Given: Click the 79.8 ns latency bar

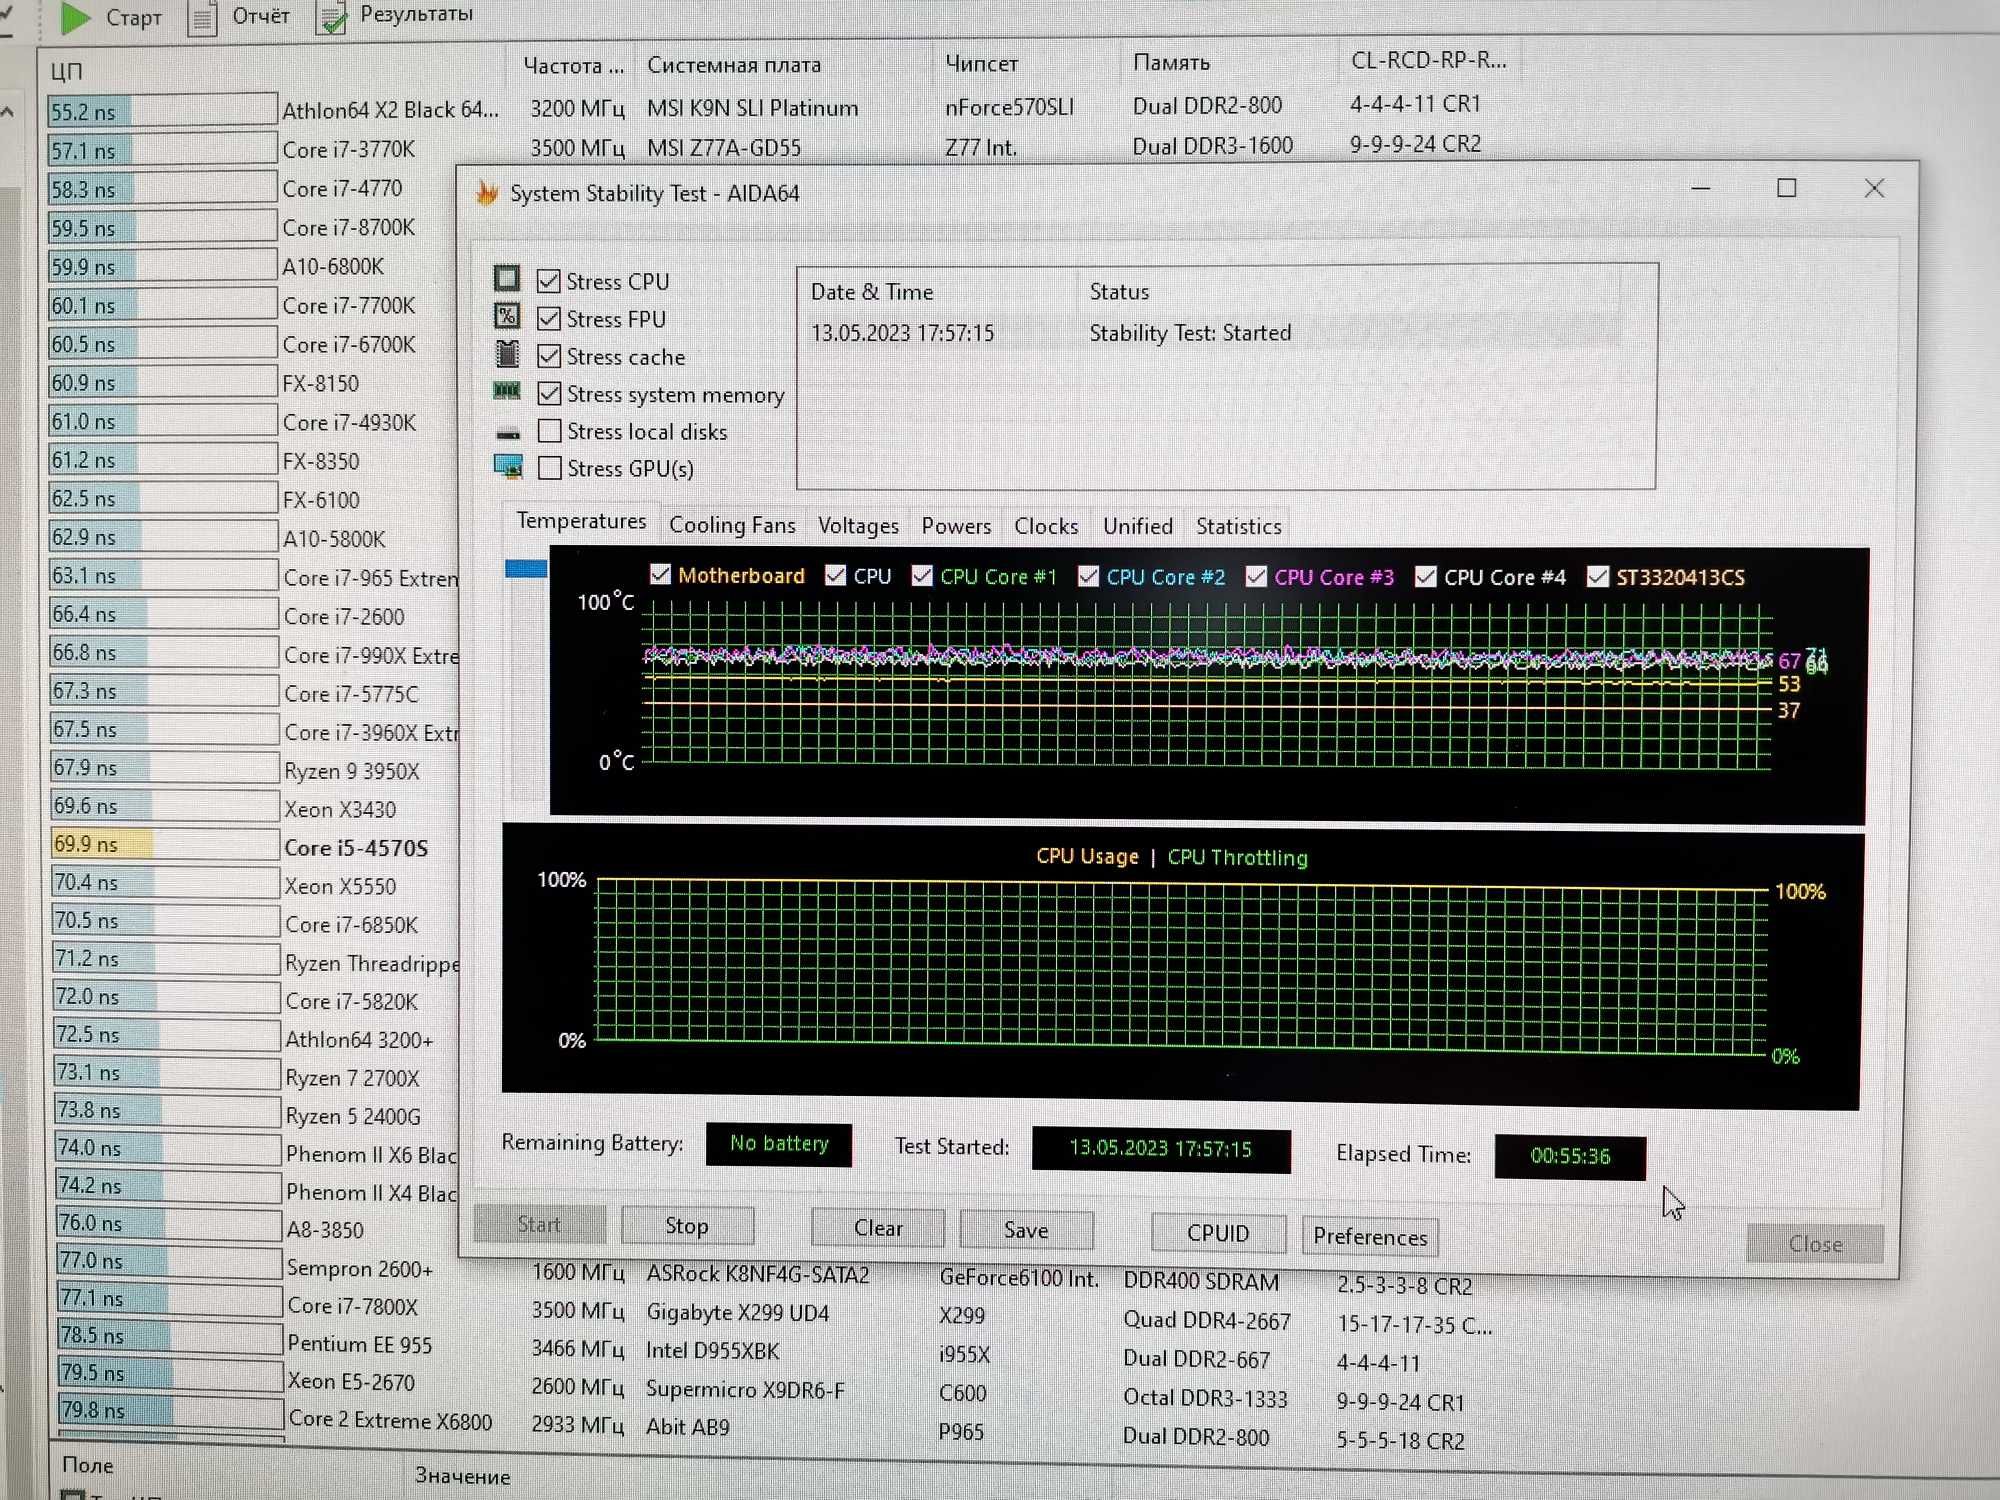Looking at the screenshot, I should point(171,1410).
